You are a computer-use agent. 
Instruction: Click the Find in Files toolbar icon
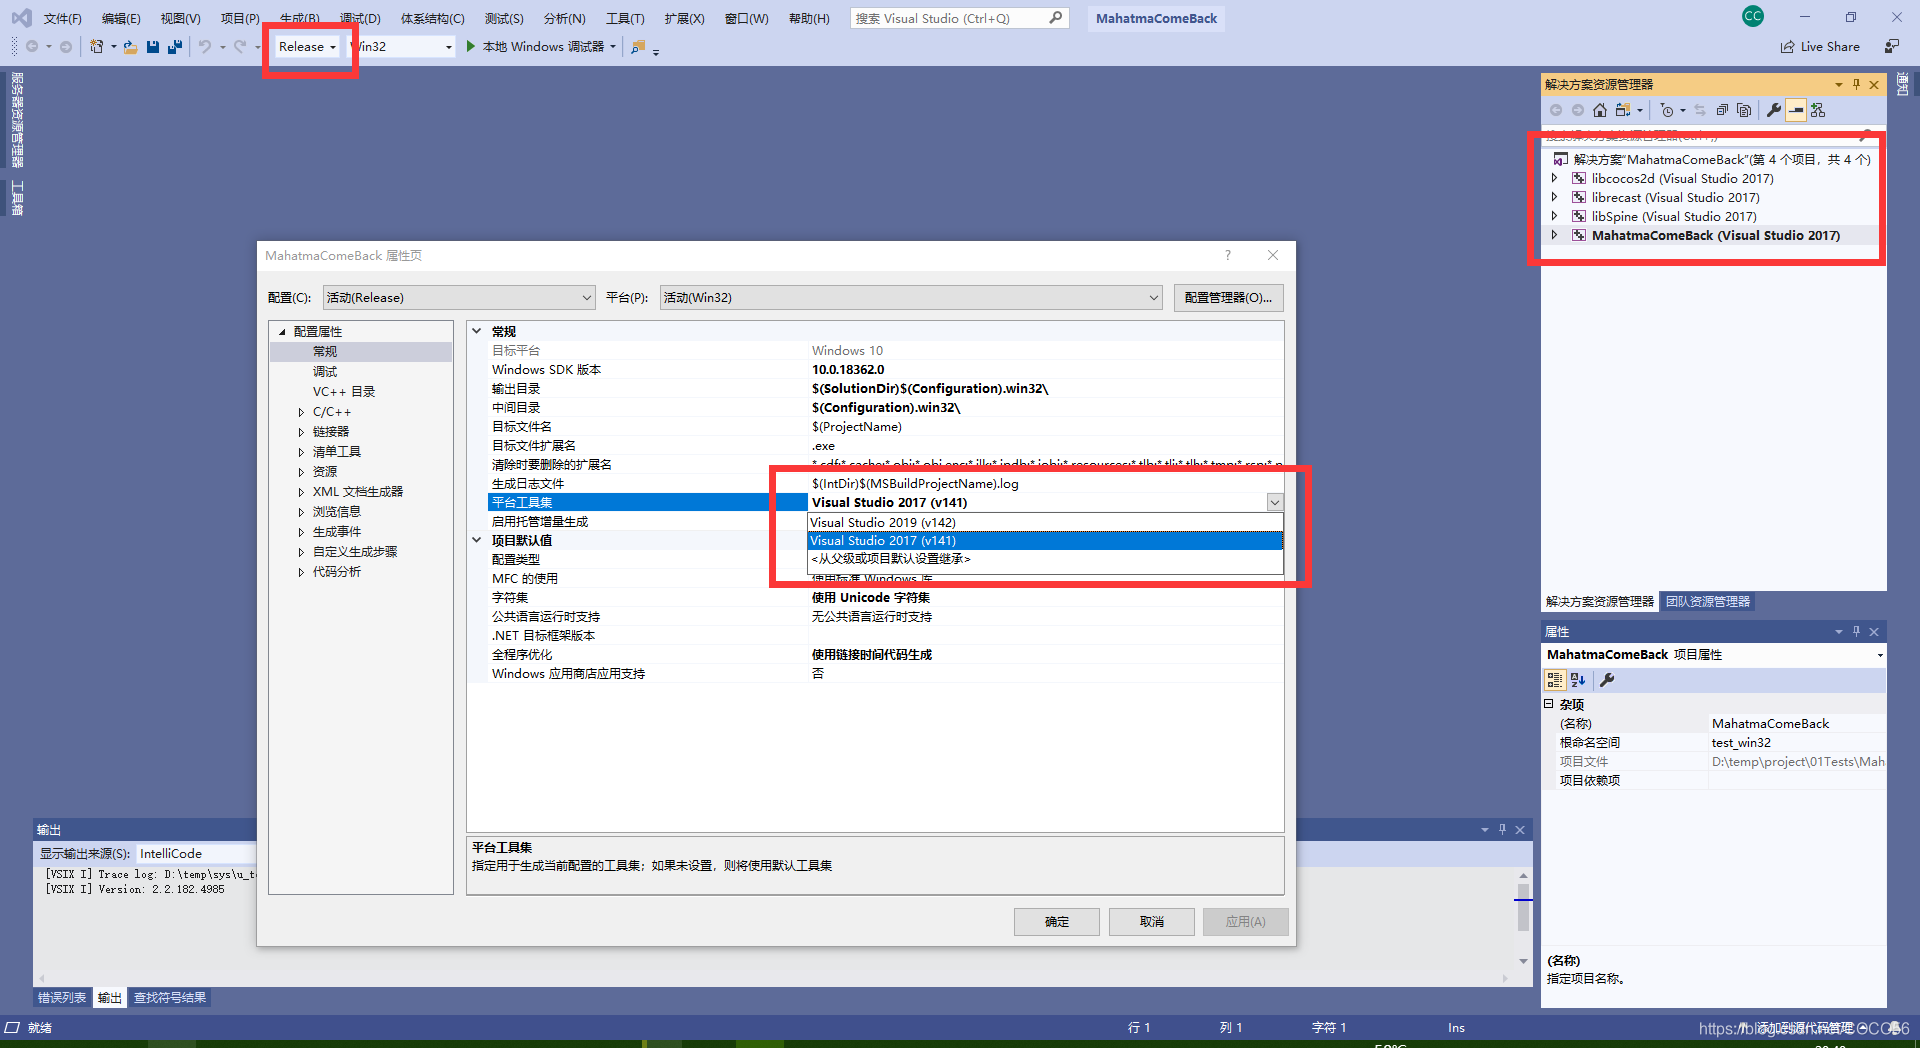pyautogui.click(x=637, y=46)
